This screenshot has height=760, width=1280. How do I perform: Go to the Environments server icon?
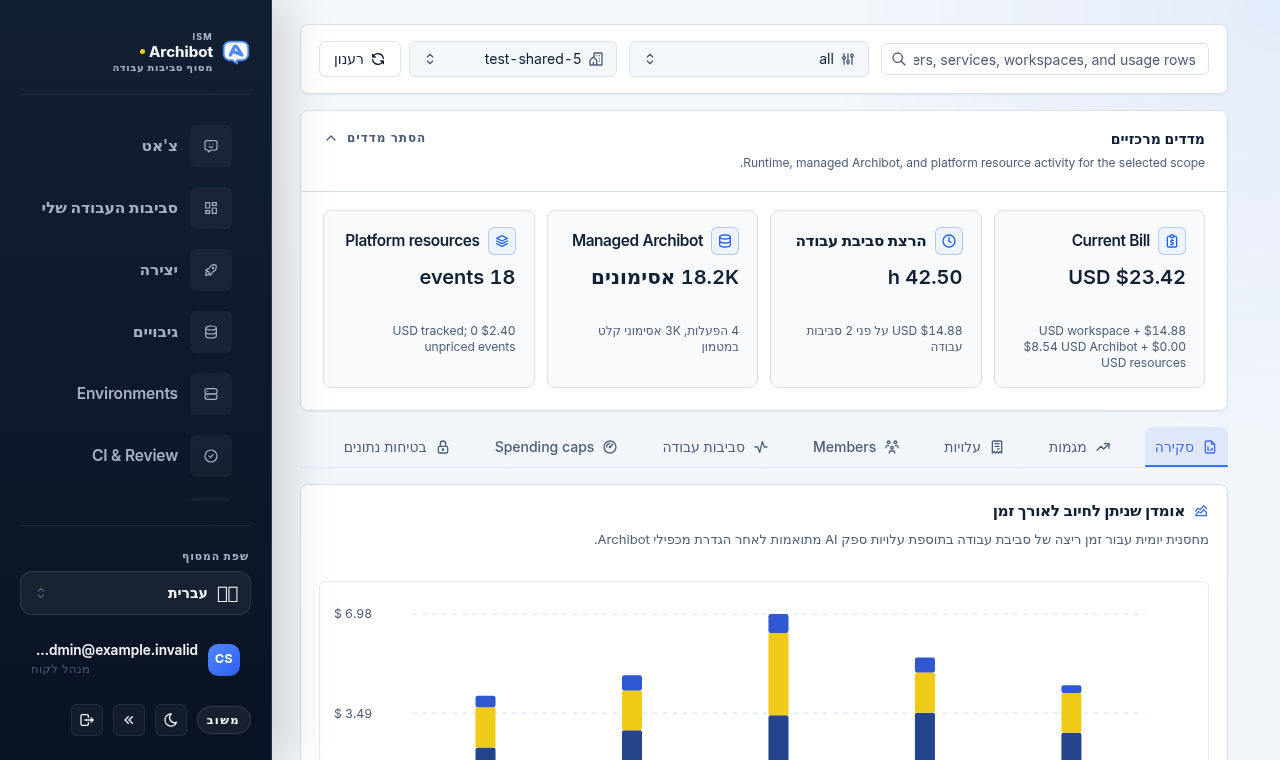[211, 394]
